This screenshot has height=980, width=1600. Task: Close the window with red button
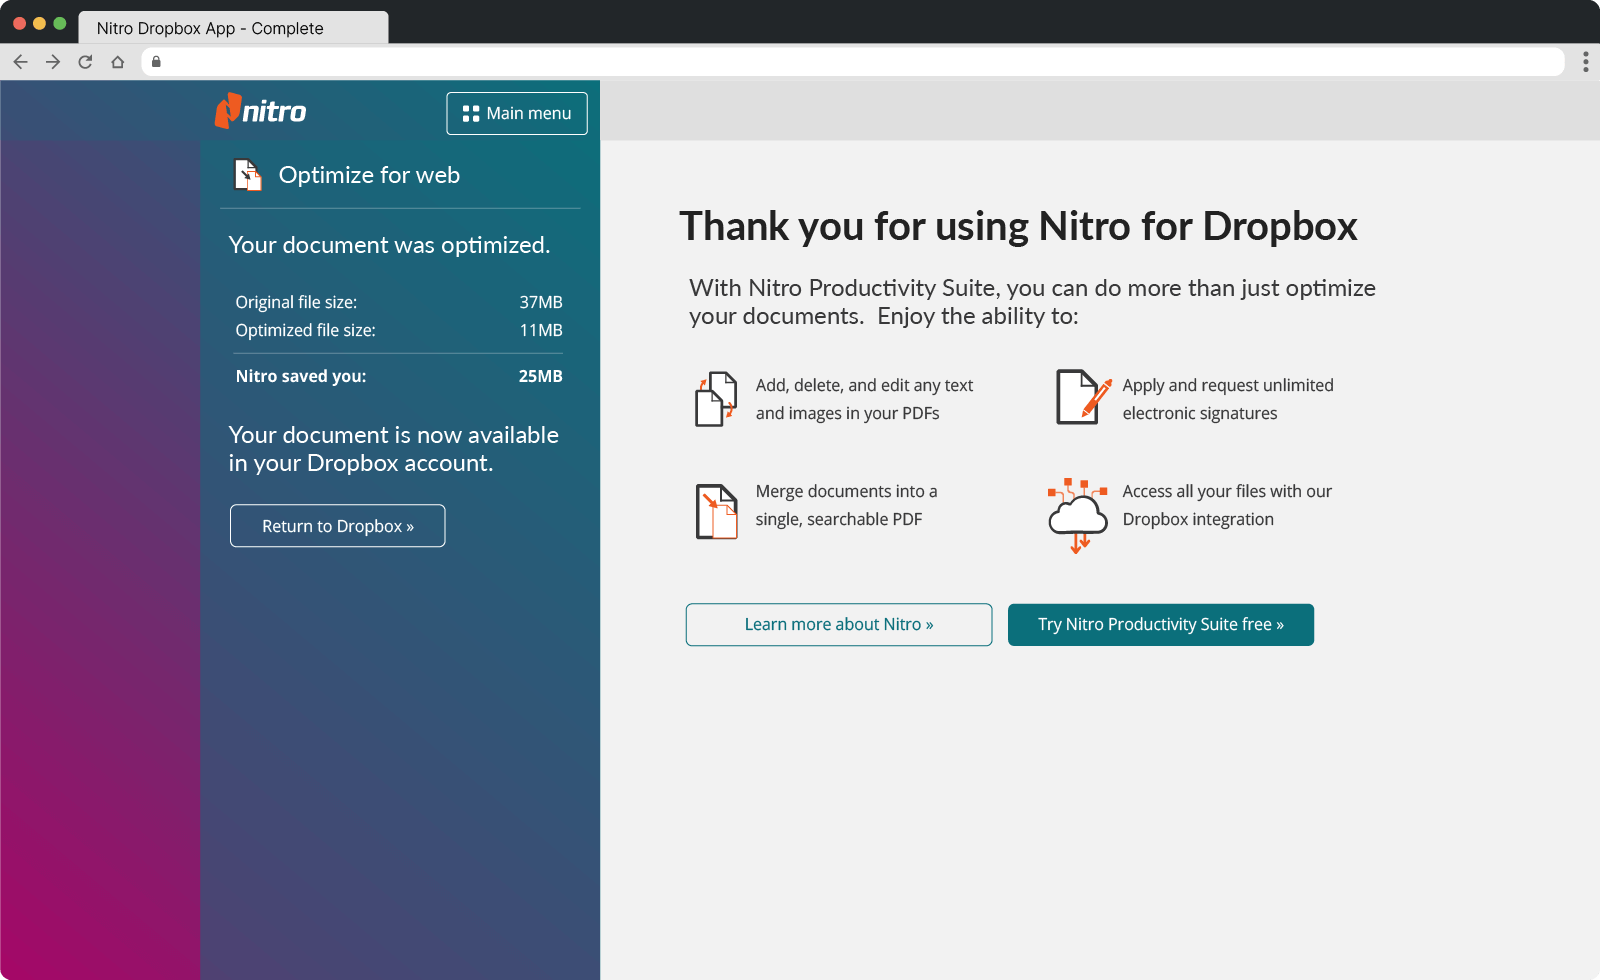coord(19,23)
